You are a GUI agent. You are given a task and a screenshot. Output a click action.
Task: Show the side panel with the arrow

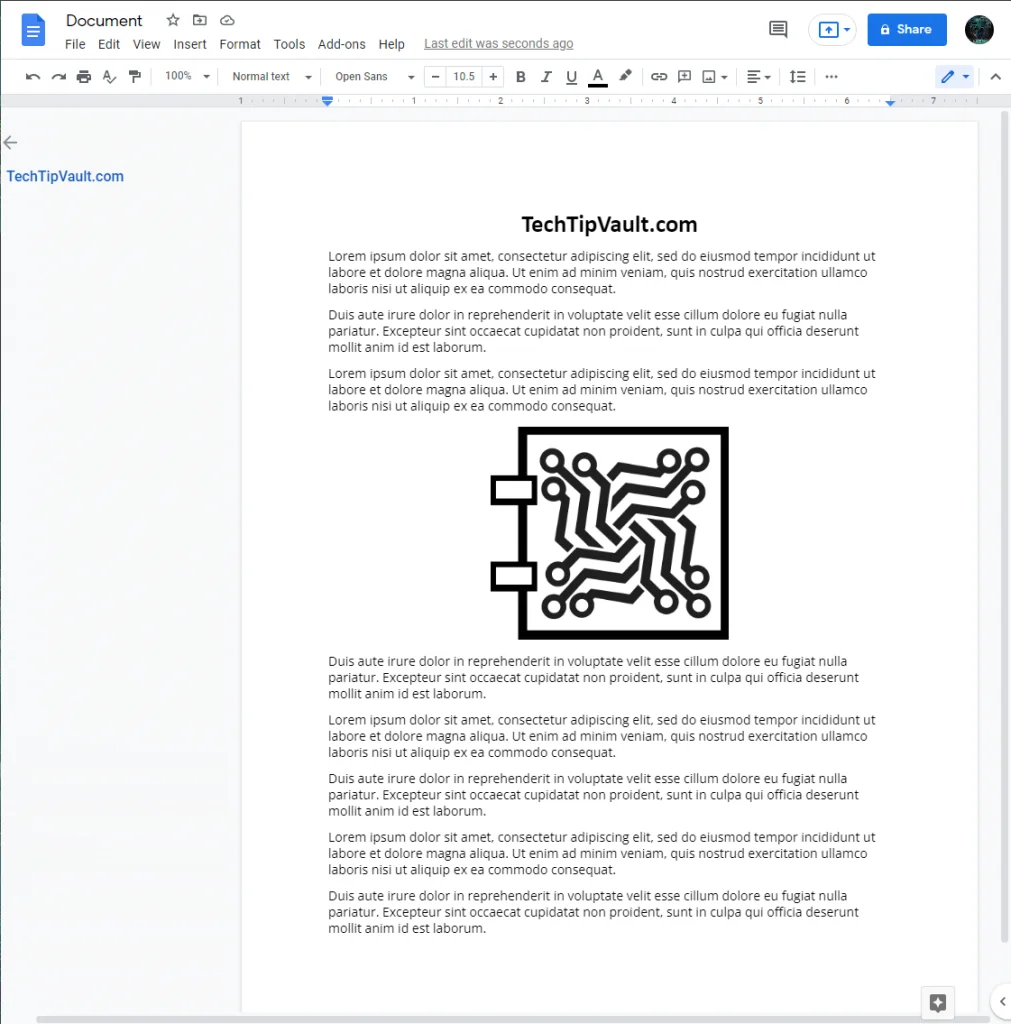pos(1003,1001)
